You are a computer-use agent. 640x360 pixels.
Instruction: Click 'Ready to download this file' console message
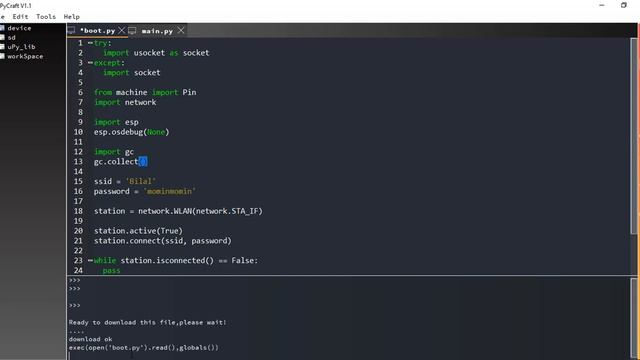(147, 322)
